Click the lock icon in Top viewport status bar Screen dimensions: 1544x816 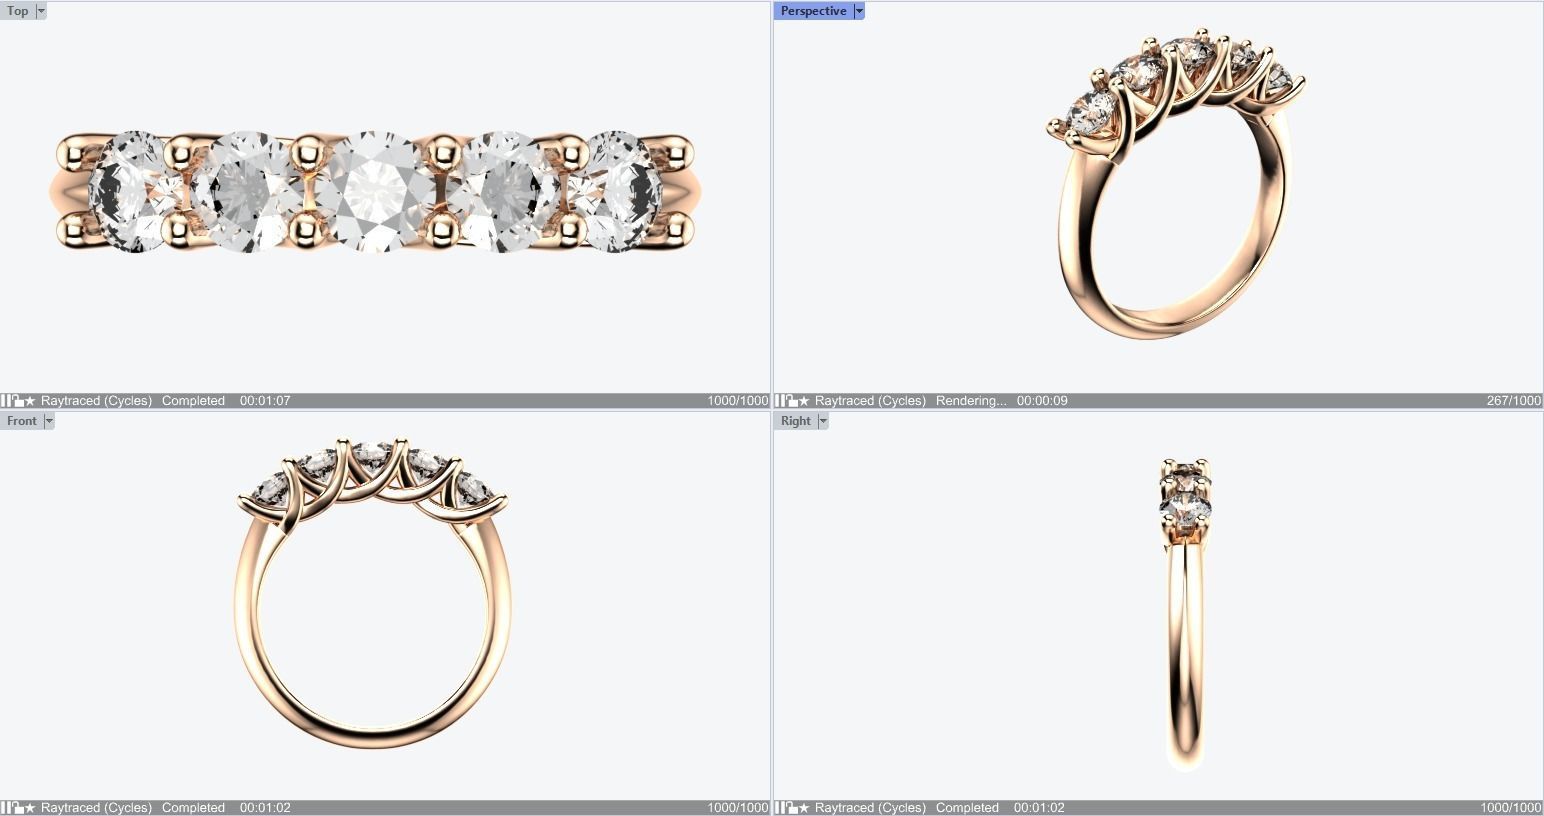(18, 401)
